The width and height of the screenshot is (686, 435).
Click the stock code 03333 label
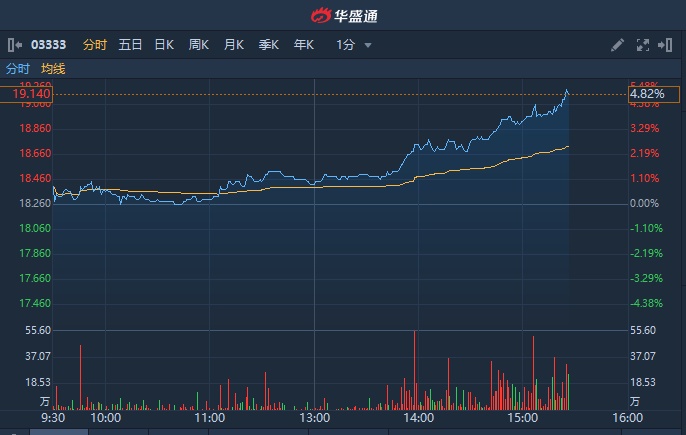coord(49,45)
